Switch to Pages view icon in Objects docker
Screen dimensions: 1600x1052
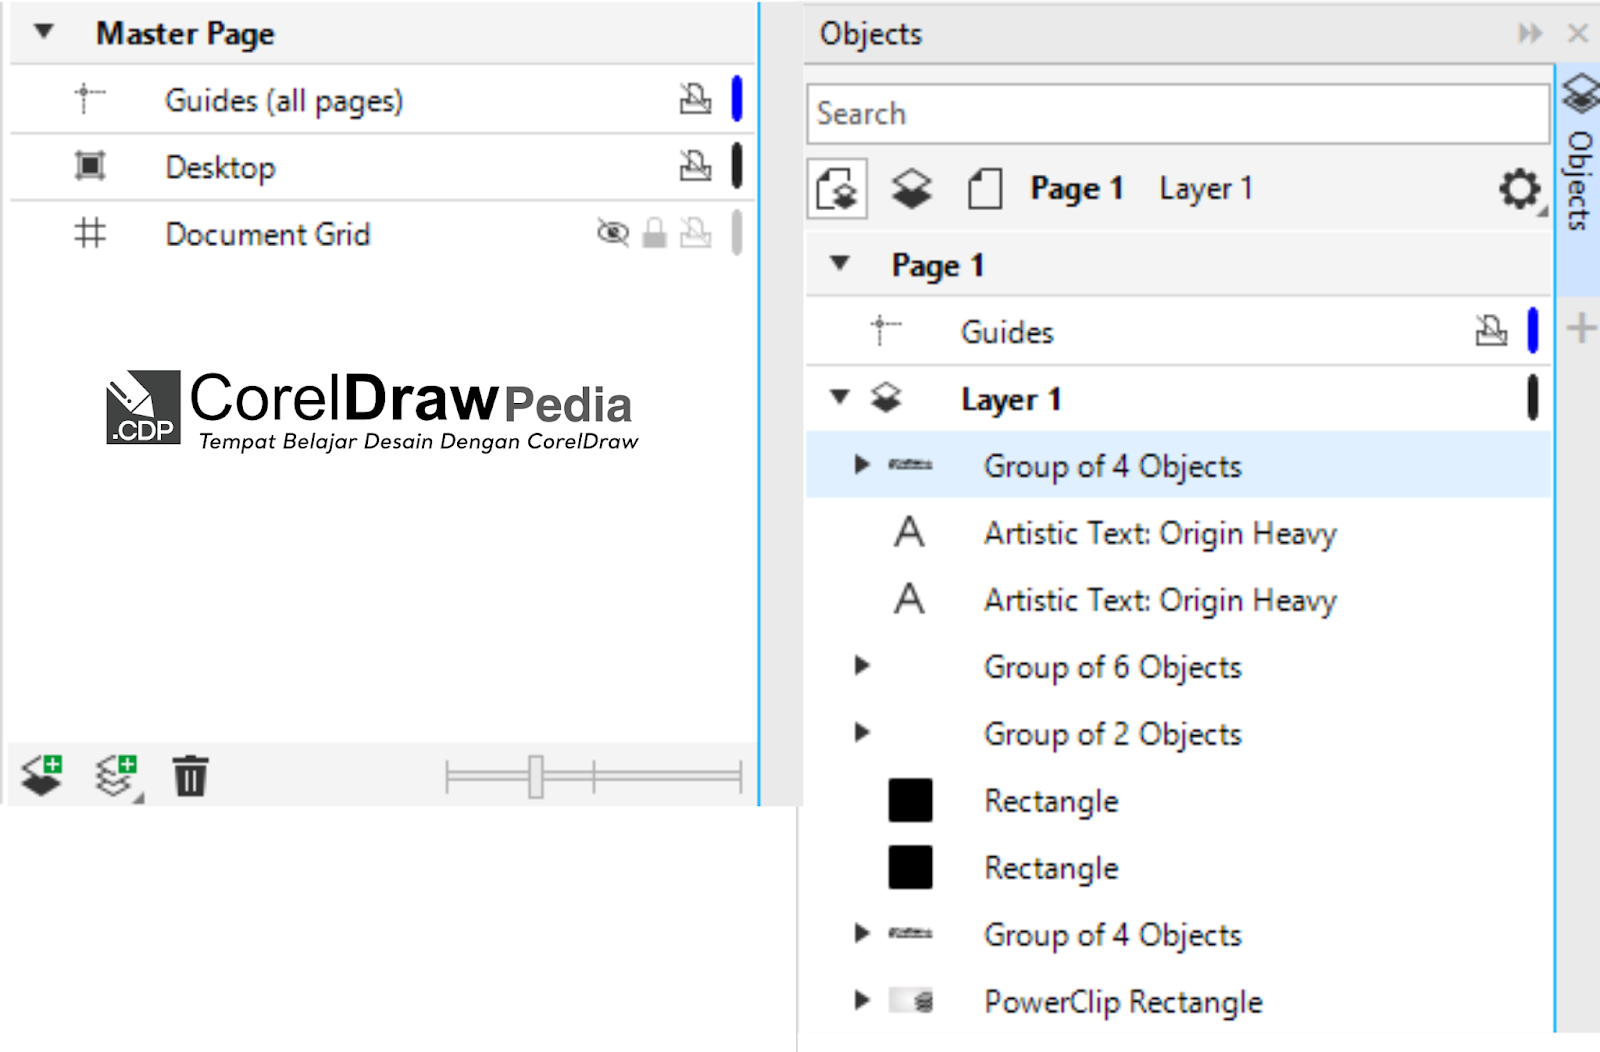pyautogui.click(x=984, y=188)
